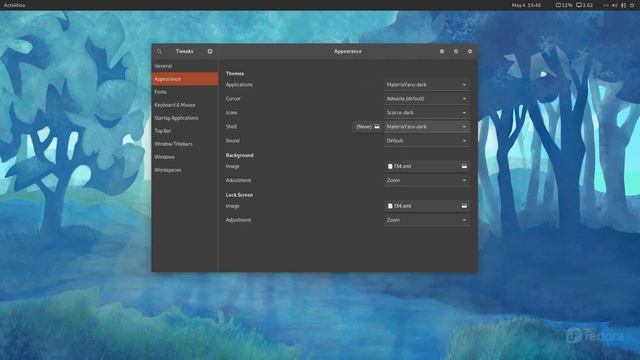Select the Appearance category
The width and height of the screenshot is (640, 360).
185,79
